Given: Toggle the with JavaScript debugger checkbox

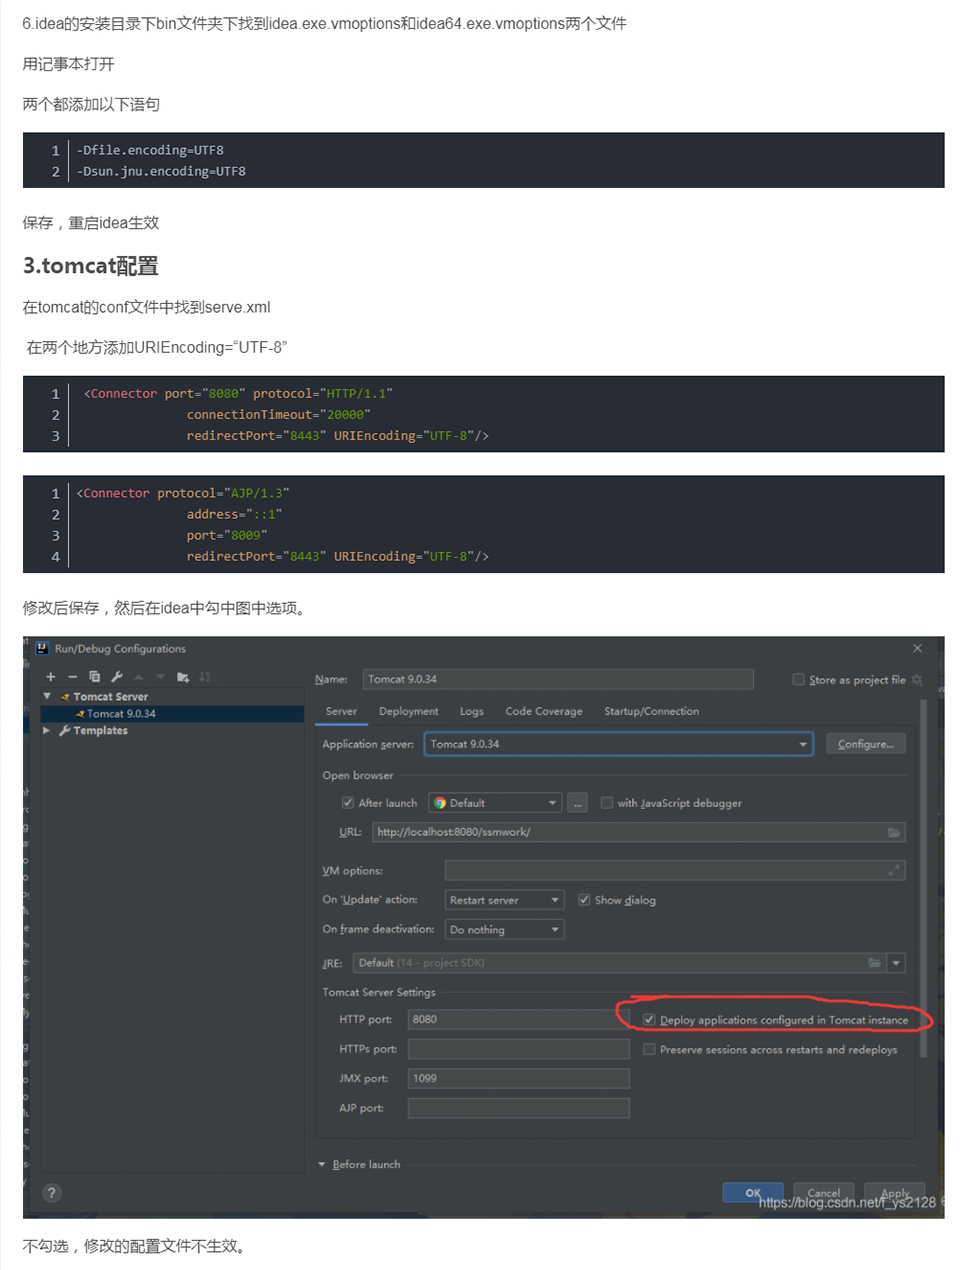Looking at the screenshot, I should click(607, 803).
